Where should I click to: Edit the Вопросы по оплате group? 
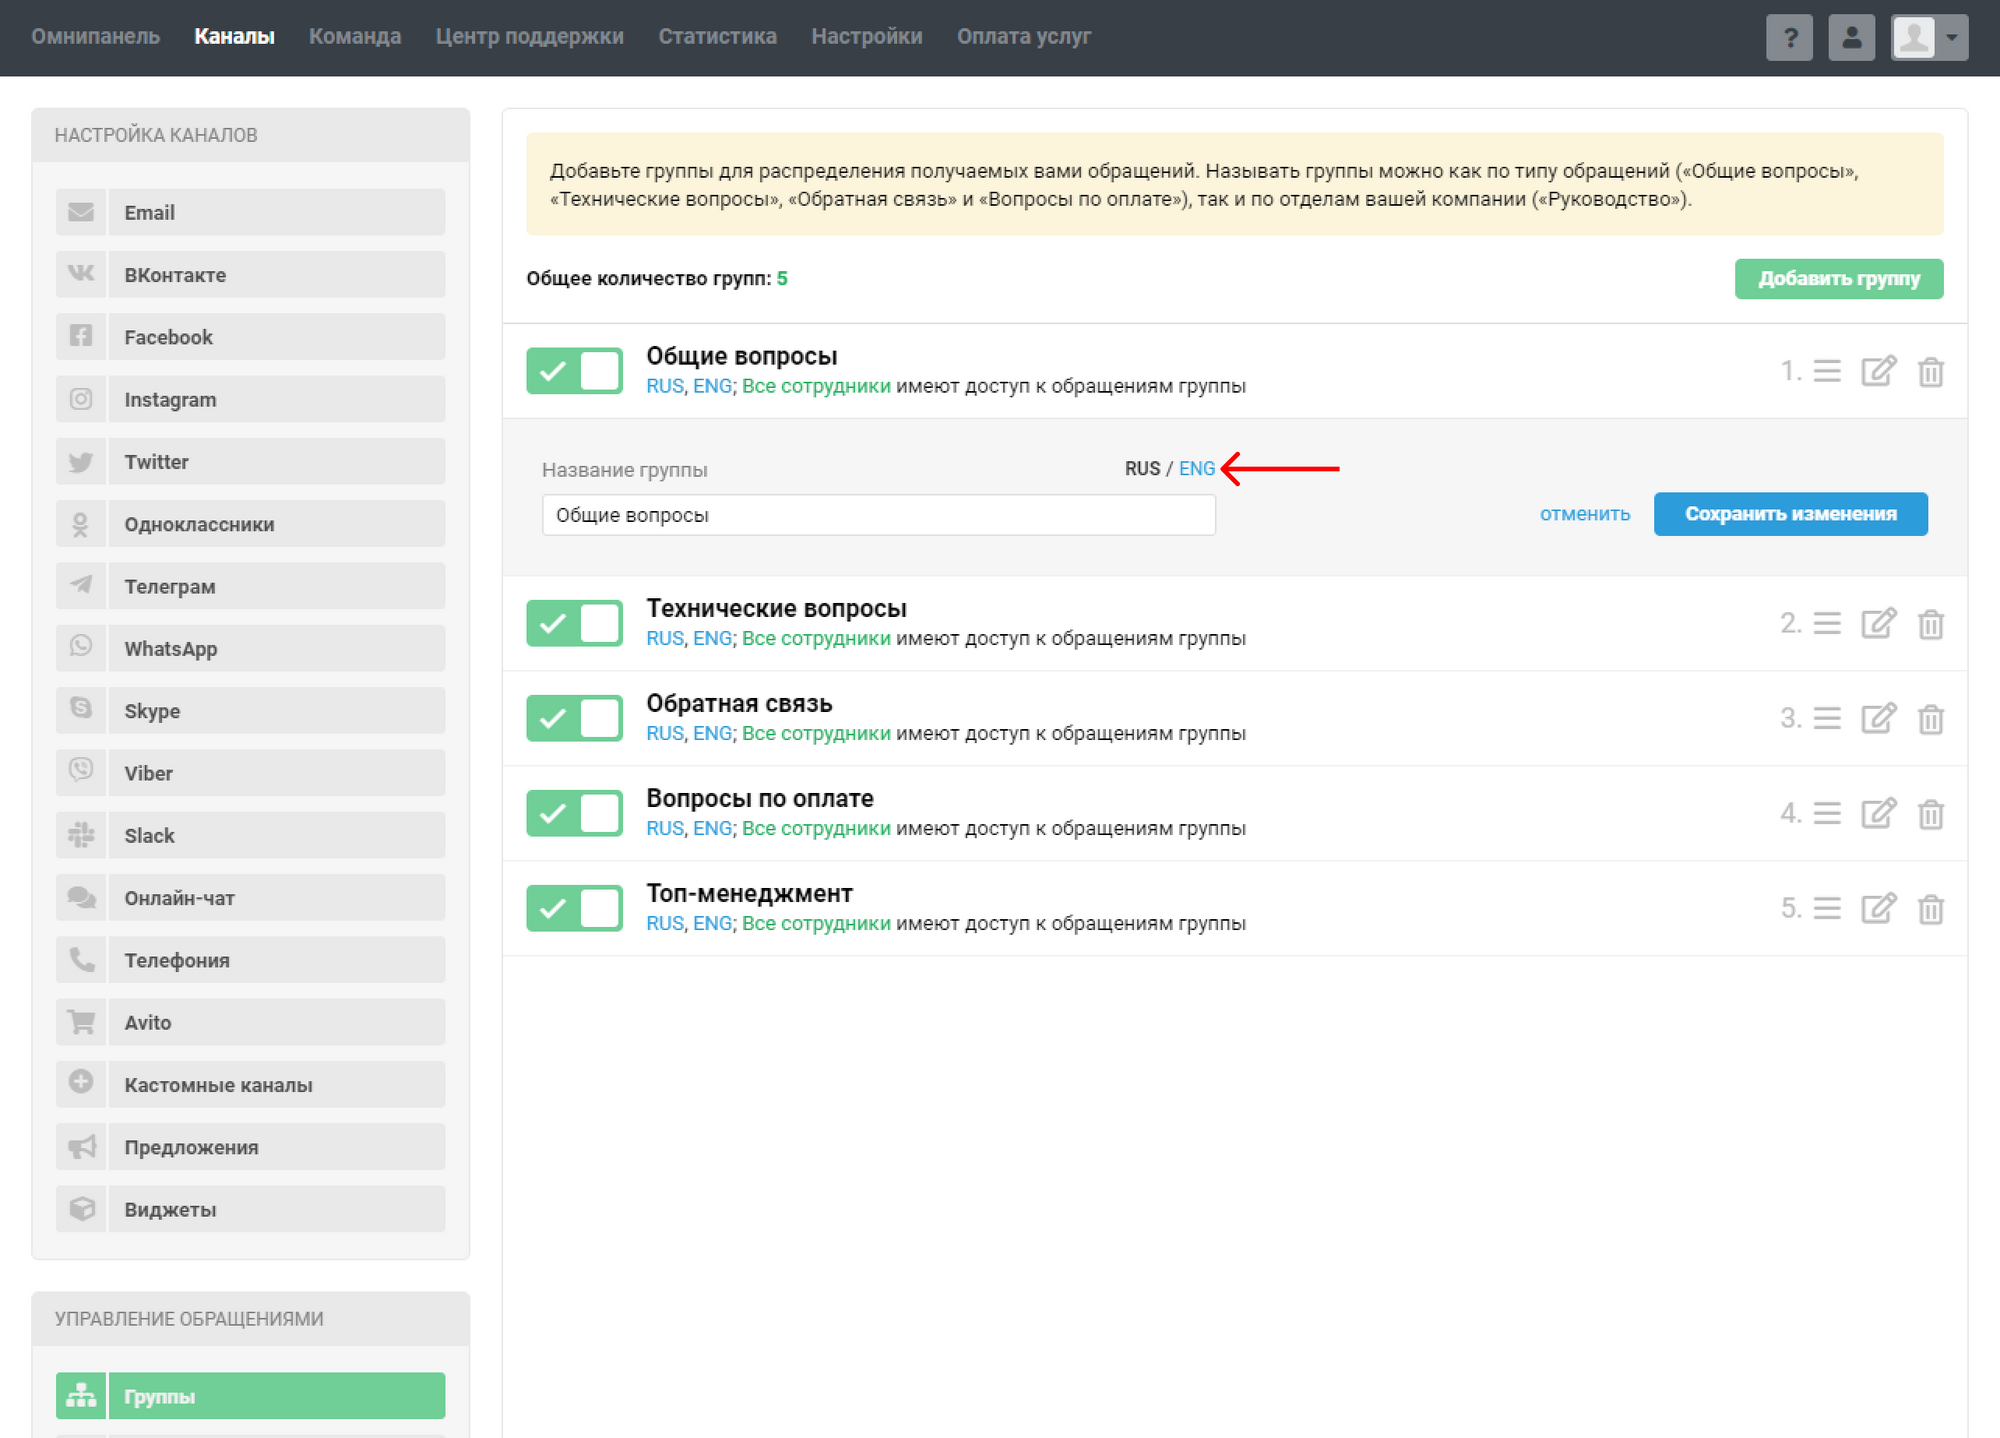click(1878, 813)
